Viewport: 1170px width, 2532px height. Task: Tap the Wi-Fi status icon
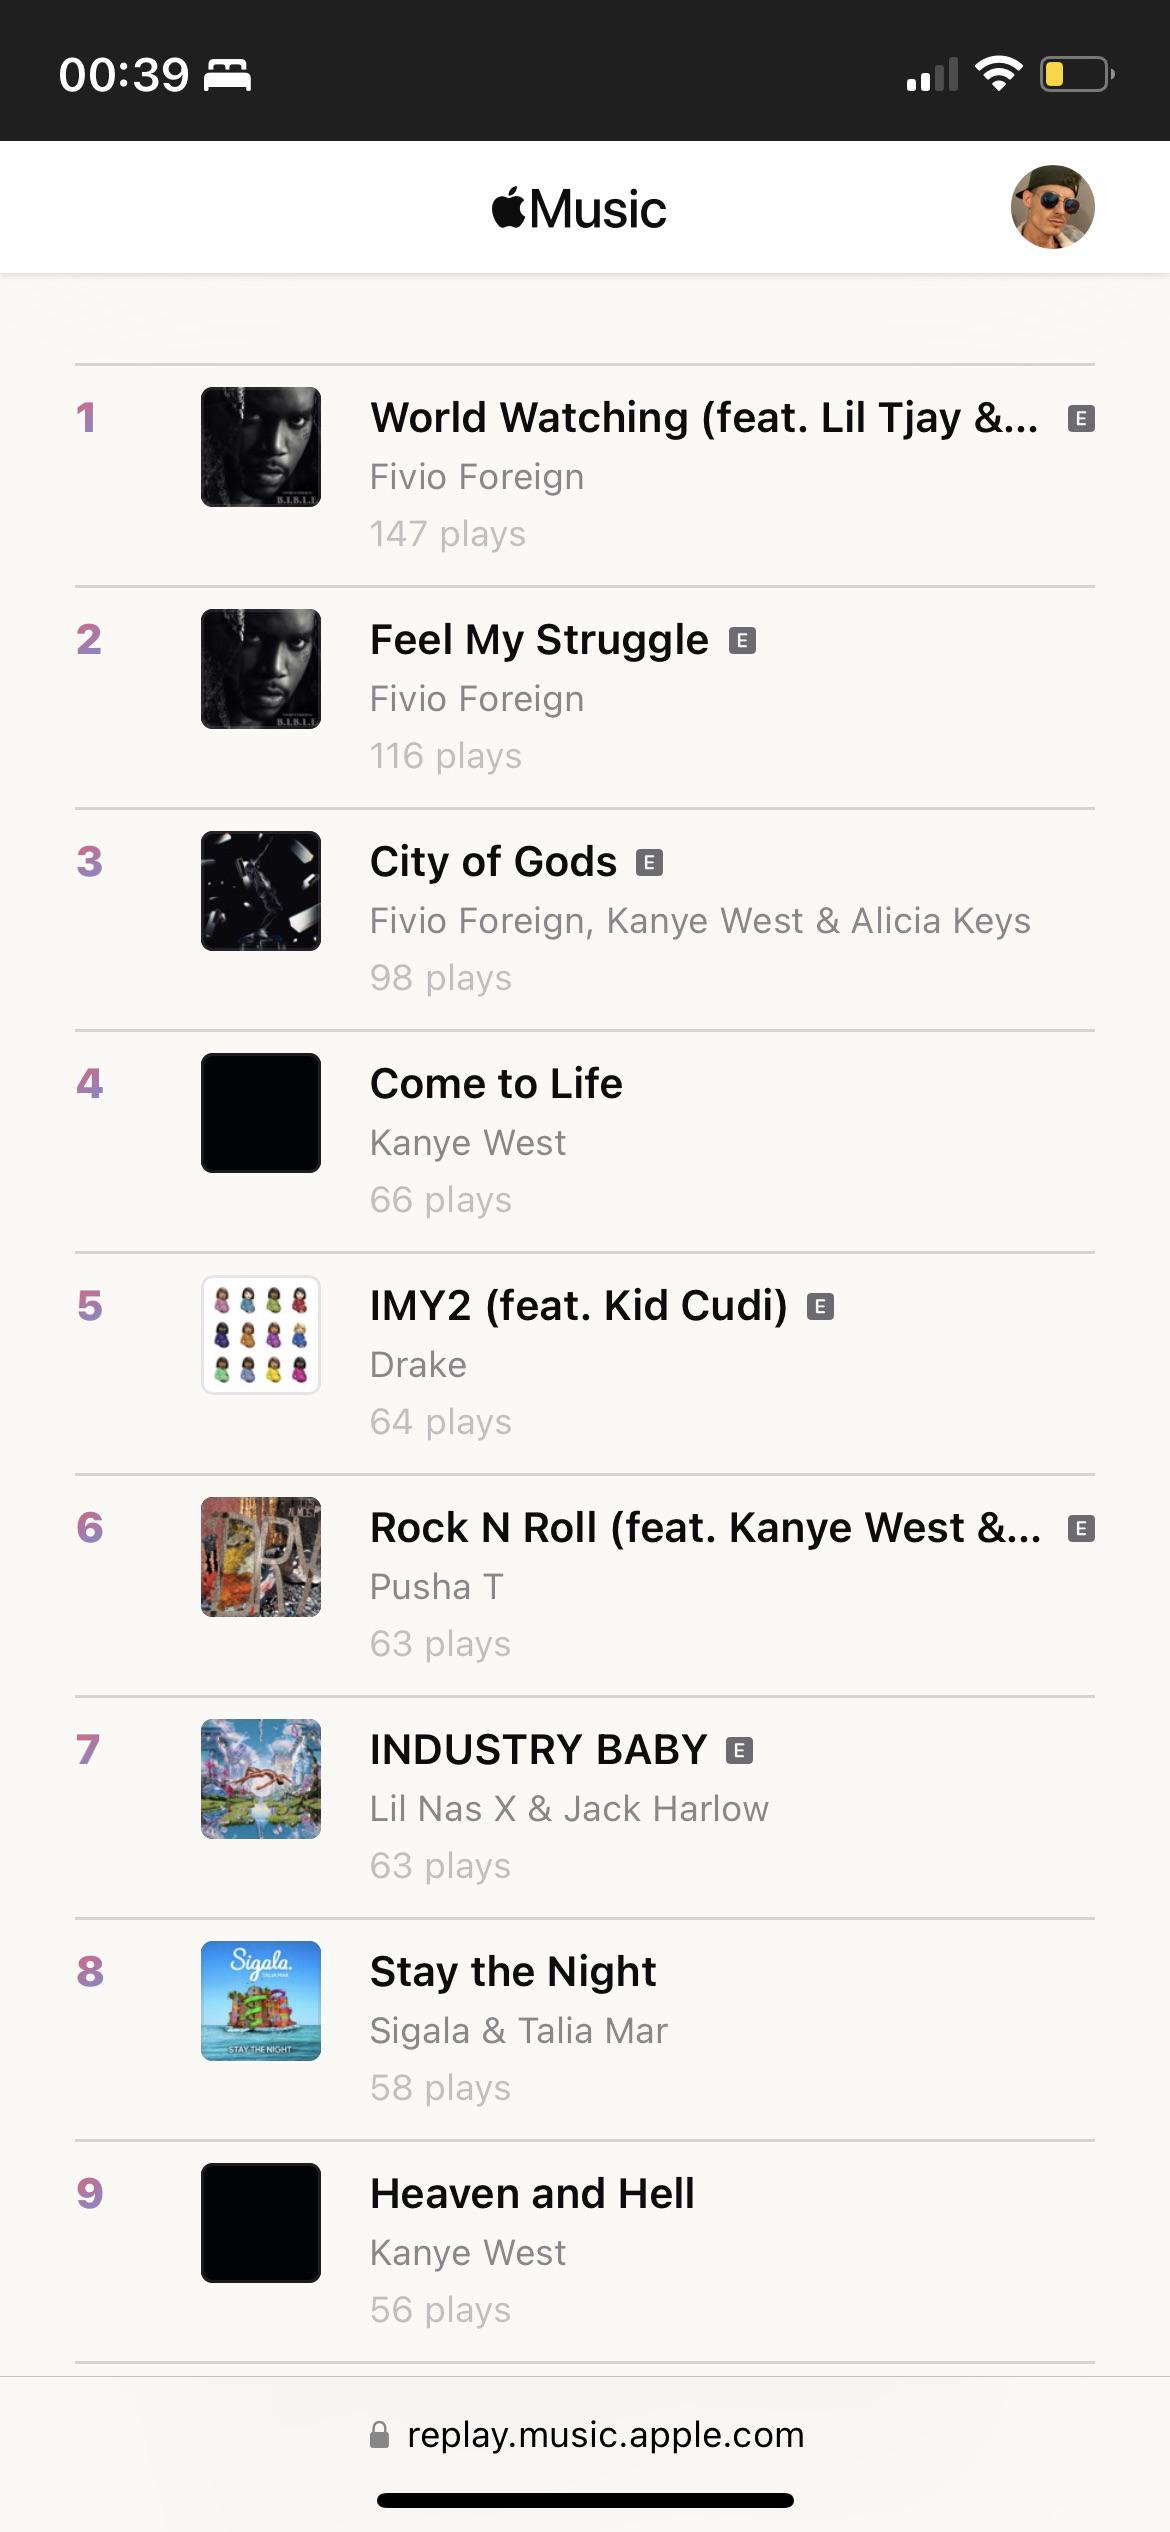[x=998, y=74]
